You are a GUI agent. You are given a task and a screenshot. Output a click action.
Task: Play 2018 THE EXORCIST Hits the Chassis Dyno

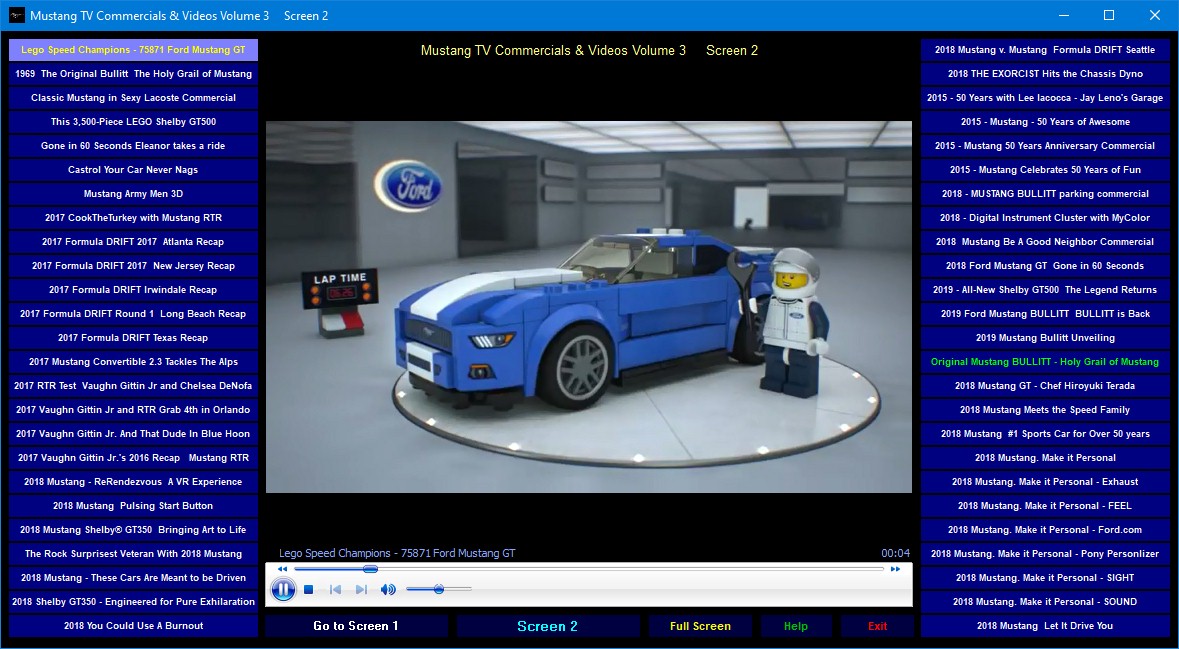pos(1045,74)
